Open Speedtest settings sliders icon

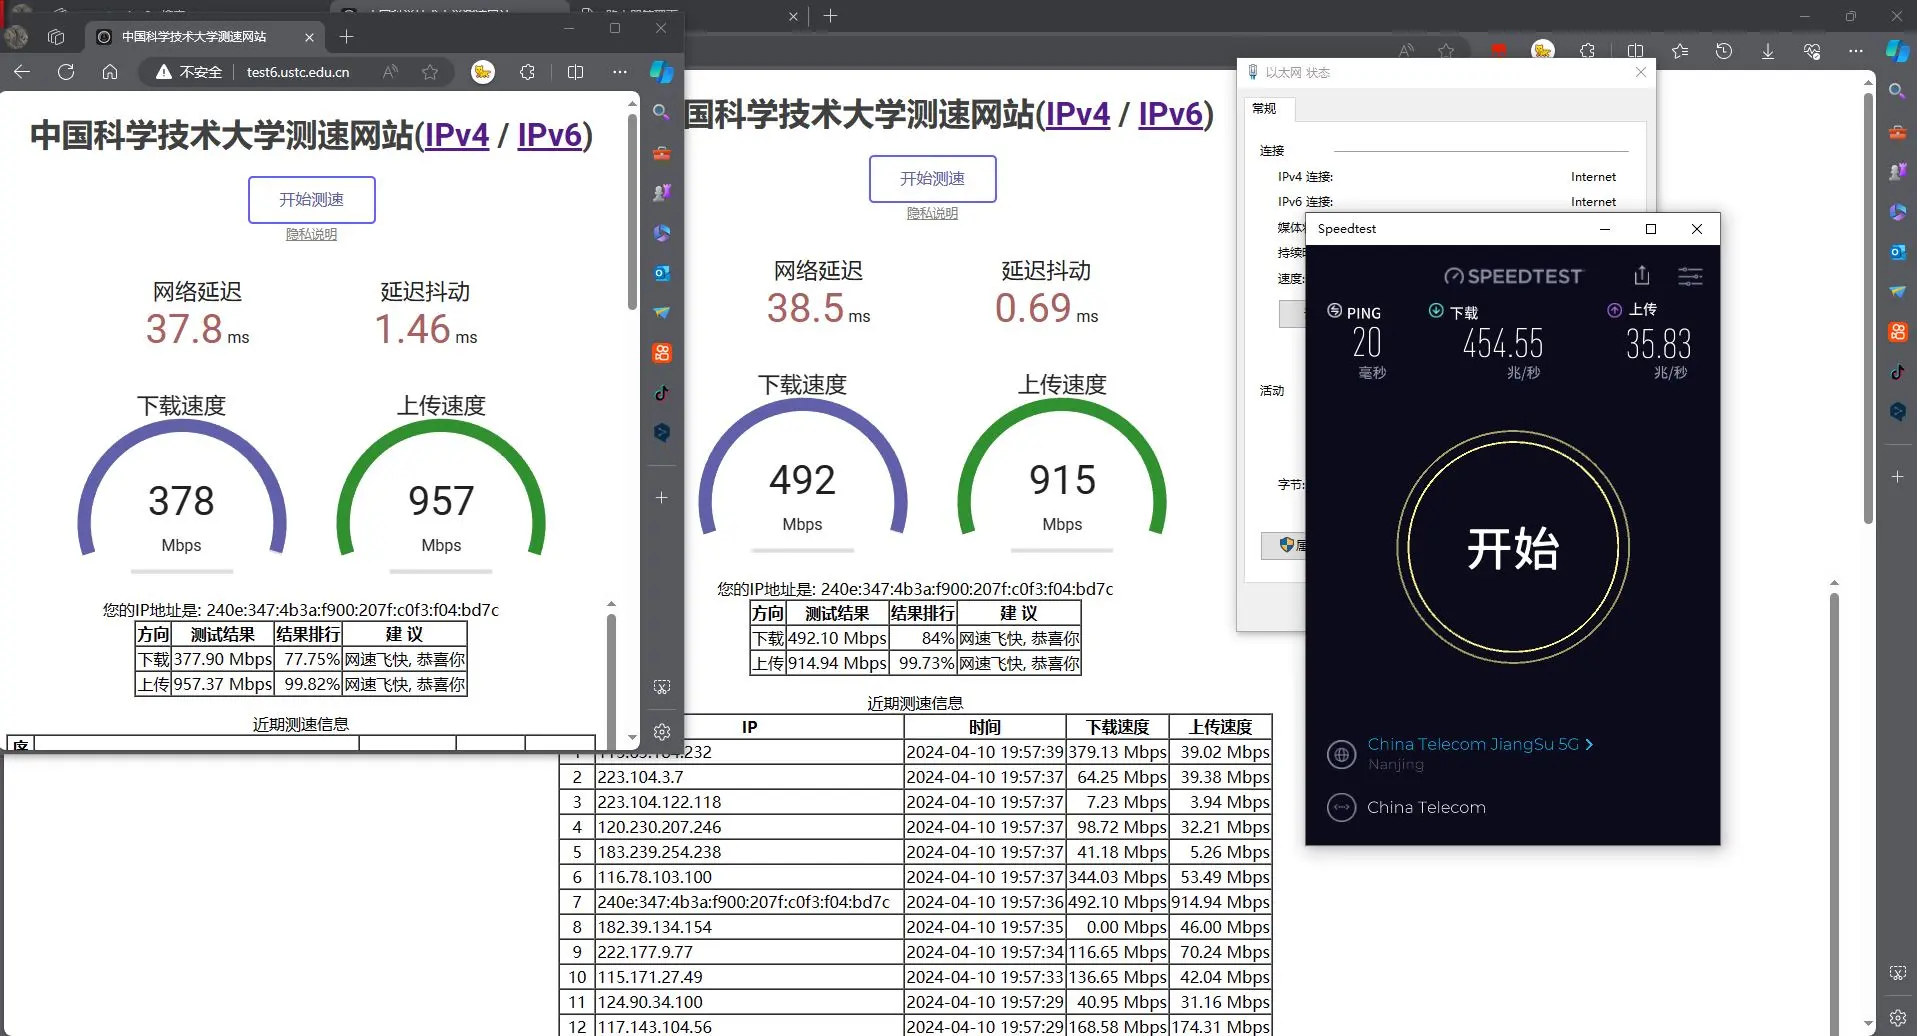[x=1690, y=276]
